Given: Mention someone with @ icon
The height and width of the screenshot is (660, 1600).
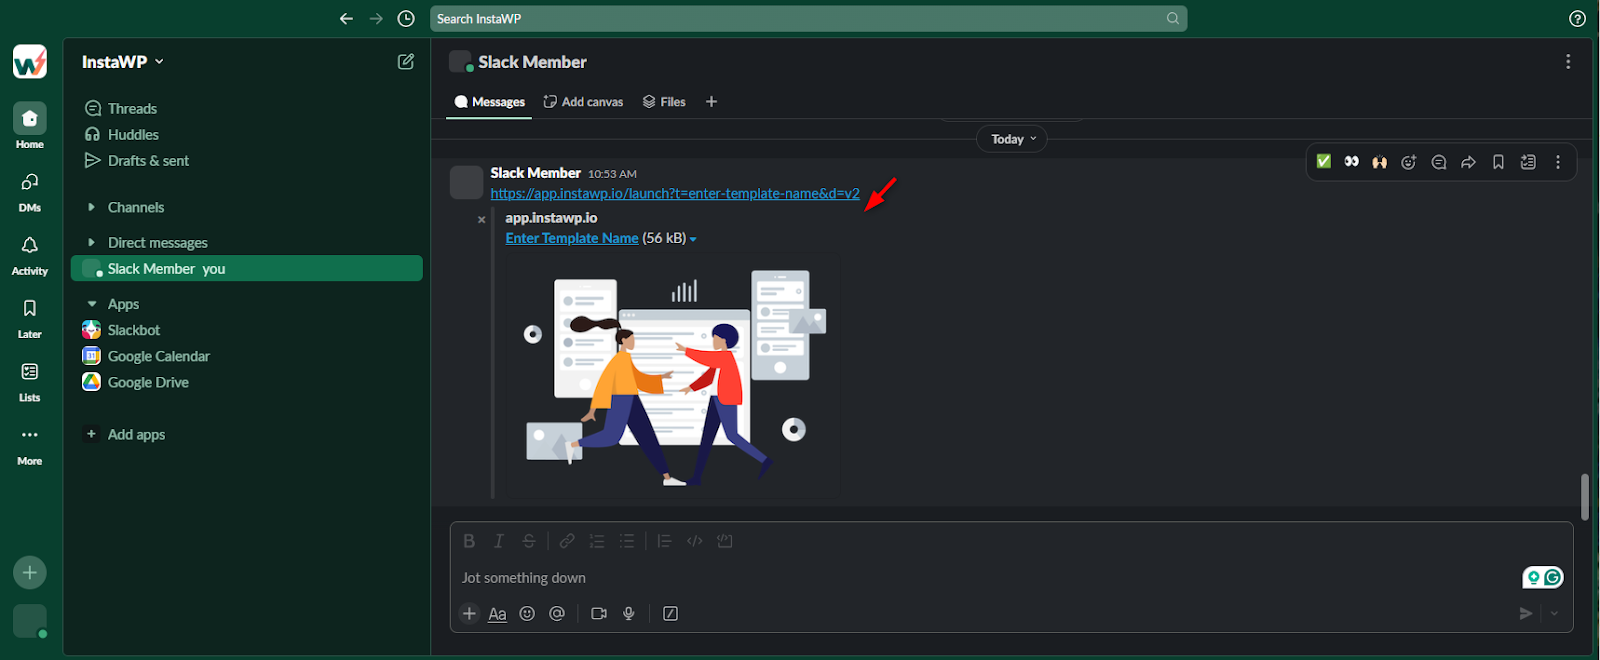Looking at the screenshot, I should [x=557, y=614].
